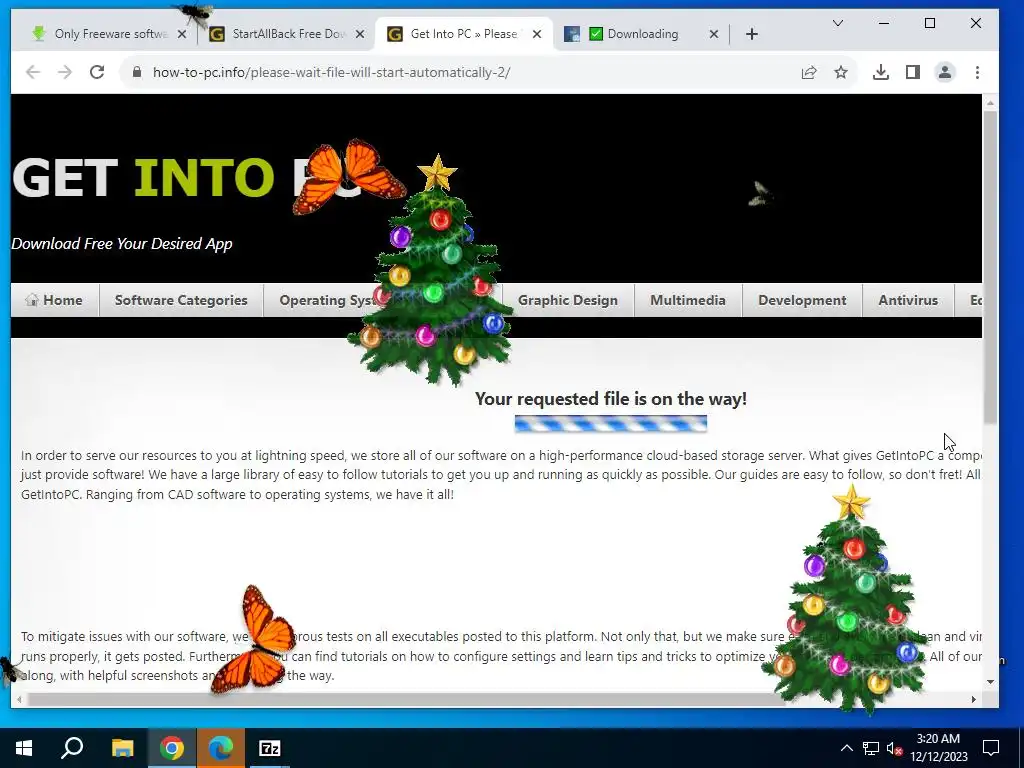Click the horizontal scrollbar thumb
1024x768 pixels.
[x=405, y=699]
